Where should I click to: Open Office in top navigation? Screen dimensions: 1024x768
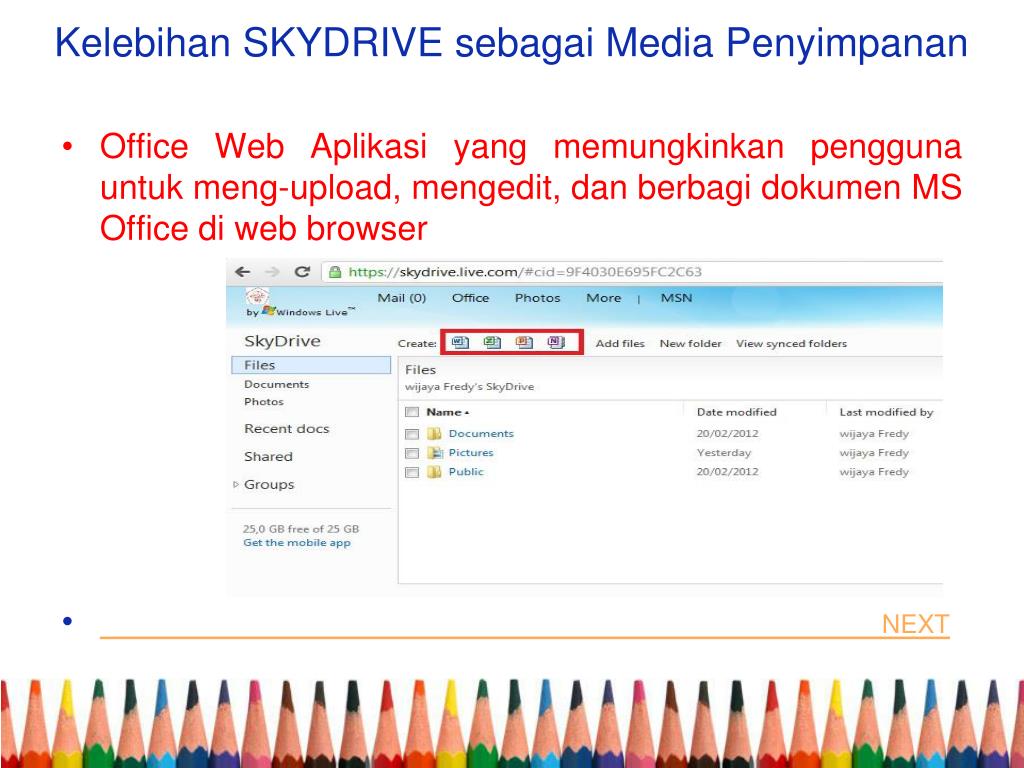[x=470, y=298]
